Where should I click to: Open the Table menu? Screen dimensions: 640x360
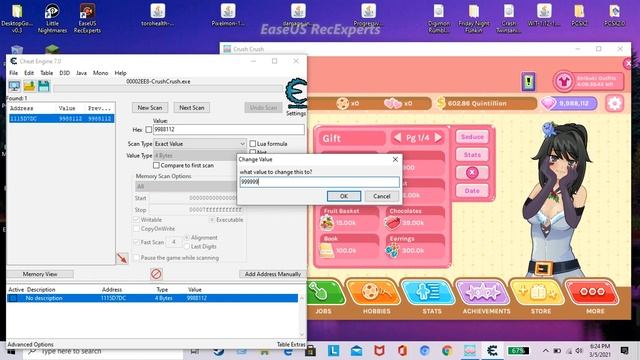(47, 73)
